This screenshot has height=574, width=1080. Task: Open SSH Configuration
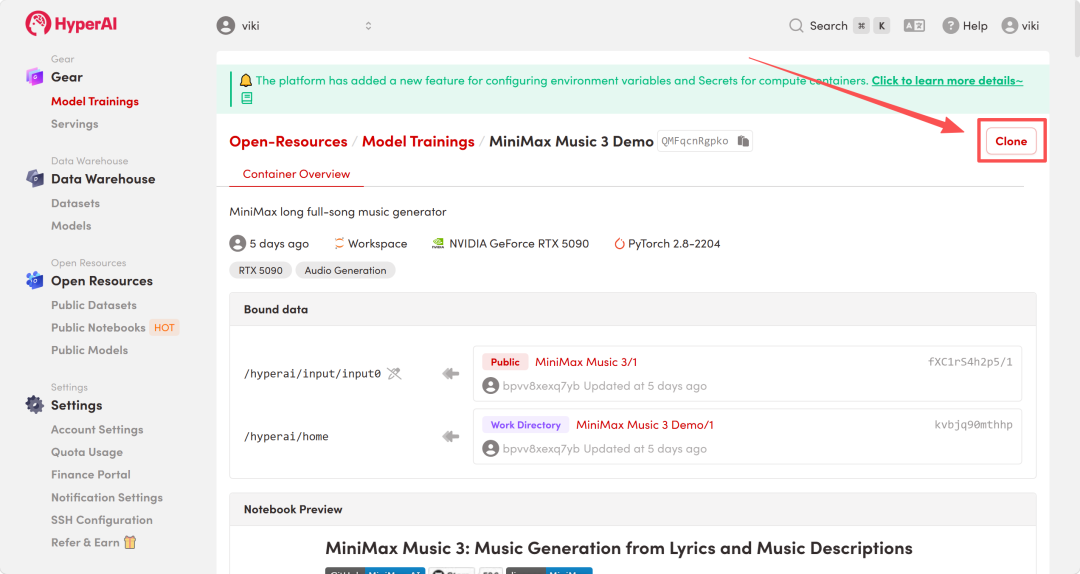tap(102, 520)
